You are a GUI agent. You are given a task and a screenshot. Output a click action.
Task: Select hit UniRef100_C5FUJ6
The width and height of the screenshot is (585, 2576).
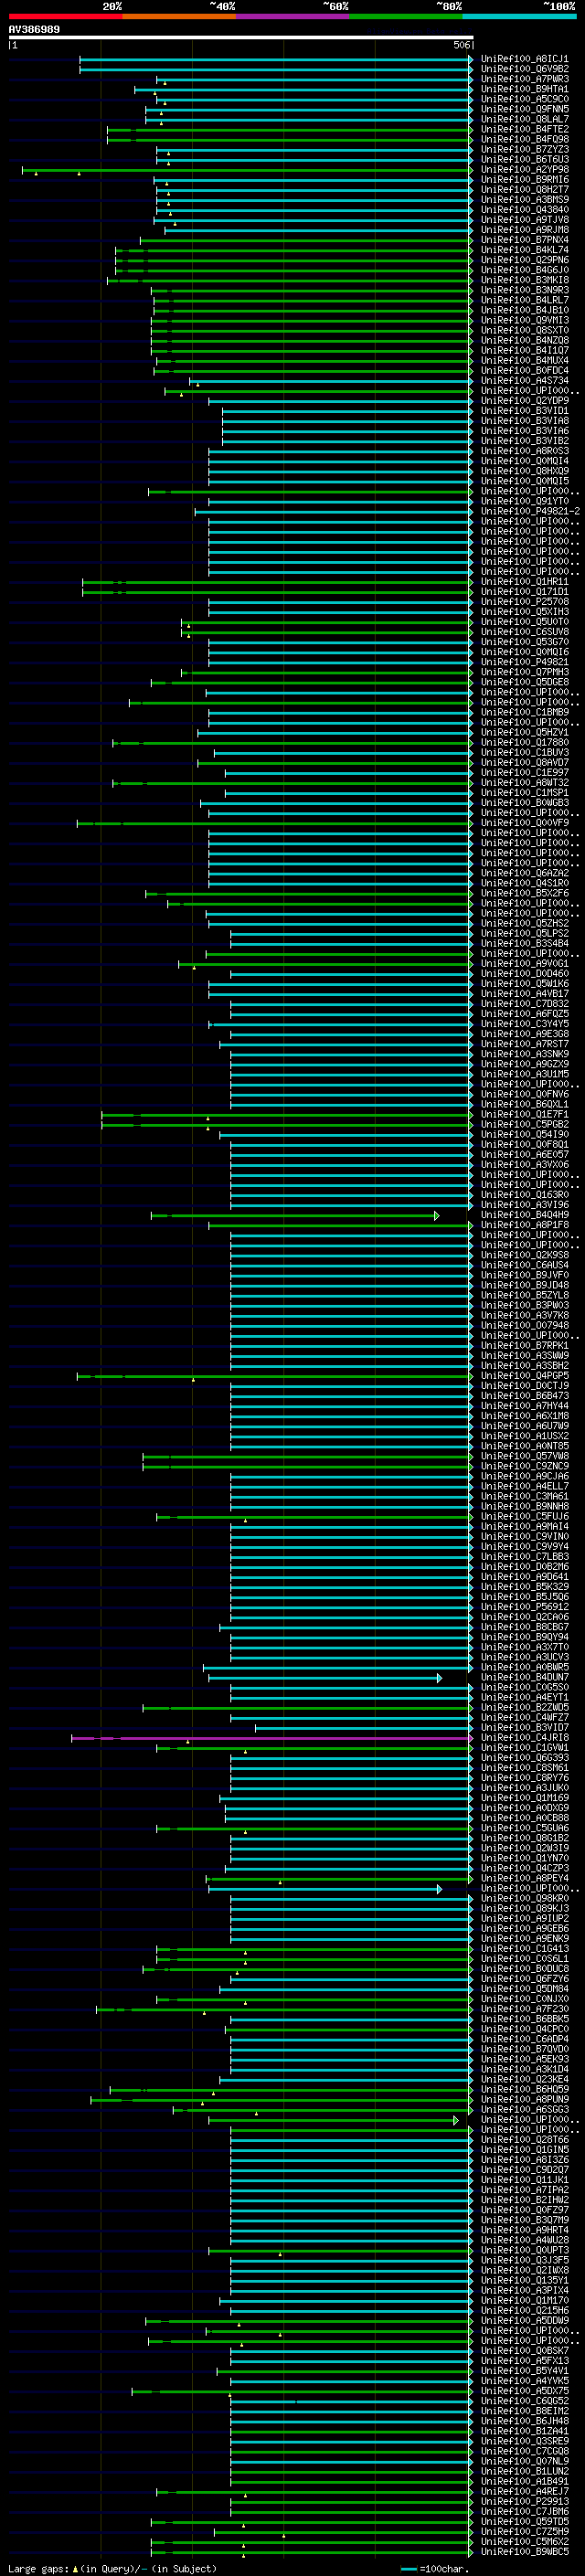pyautogui.click(x=525, y=1517)
